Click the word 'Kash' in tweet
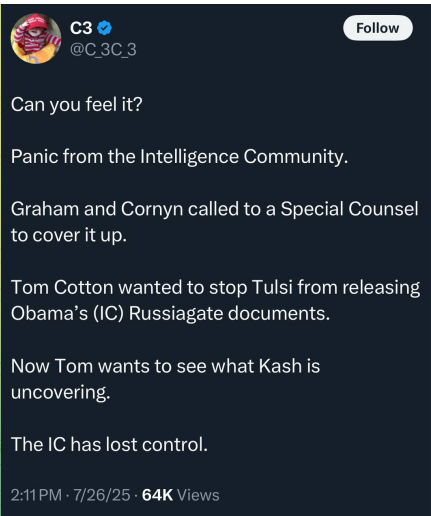The image size is (431, 516). (280, 366)
